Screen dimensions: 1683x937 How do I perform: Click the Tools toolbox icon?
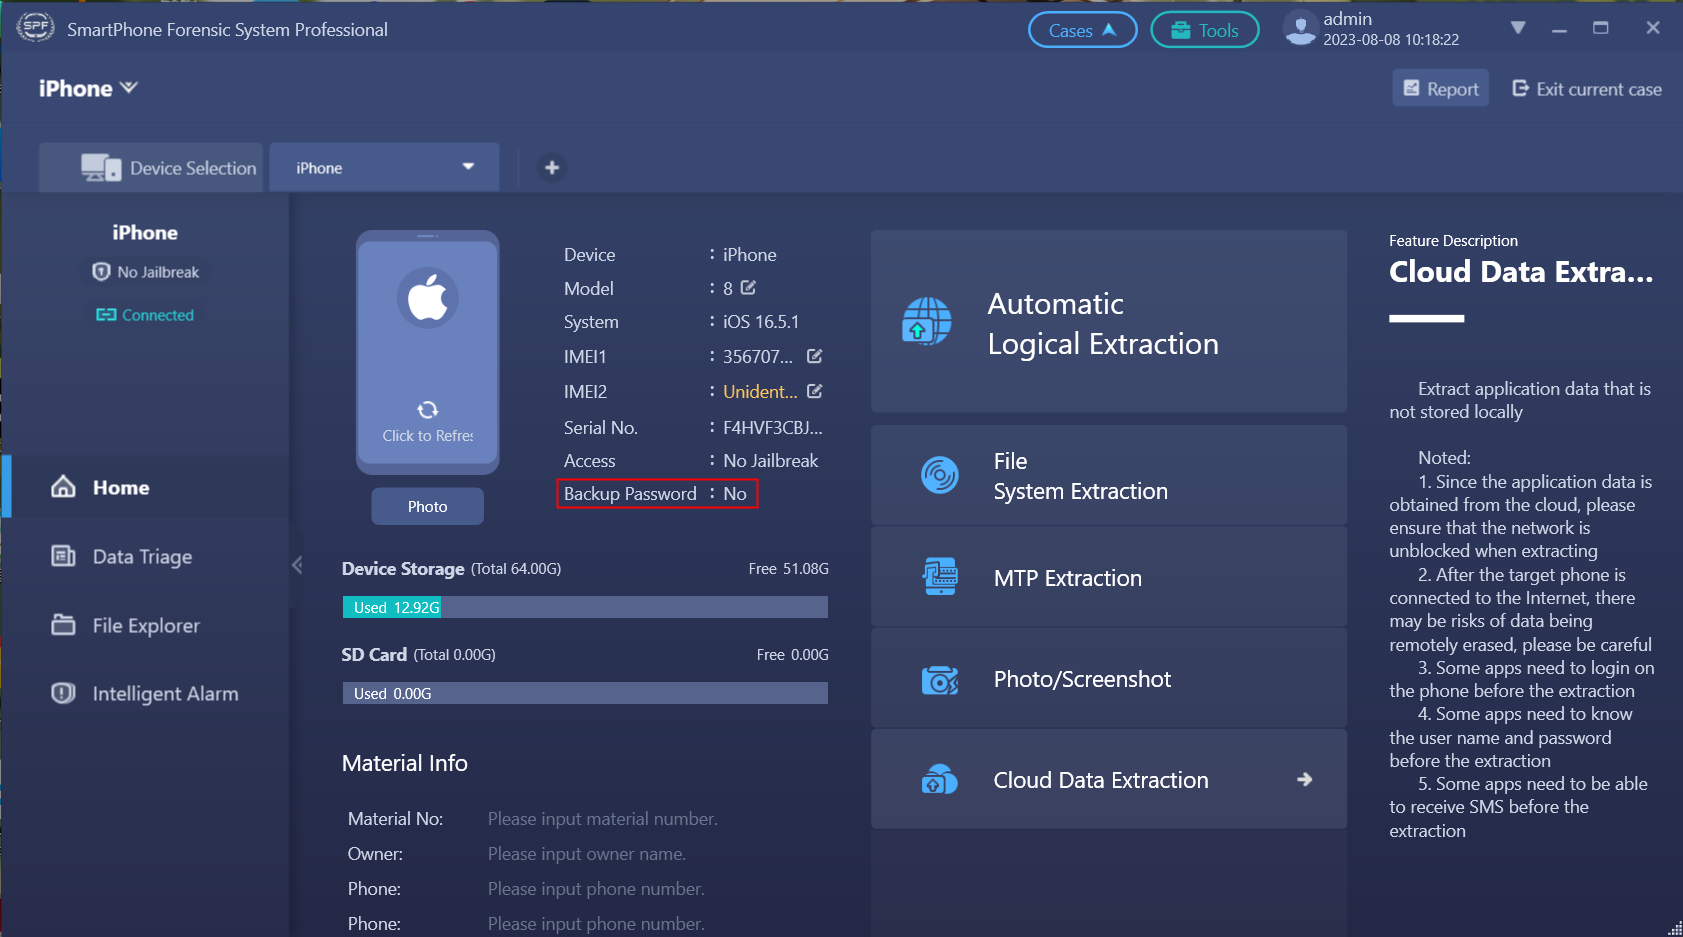click(1181, 30)
